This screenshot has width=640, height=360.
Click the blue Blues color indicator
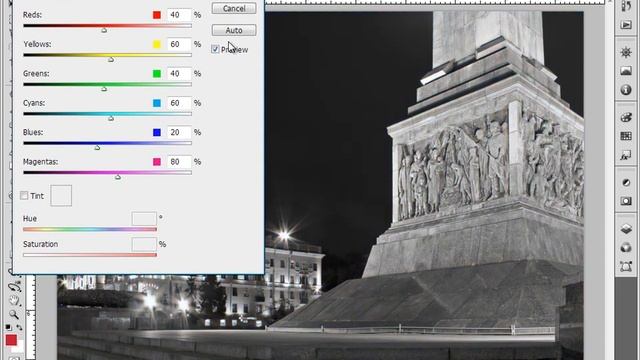pyautogui.click(x=157, y=133)
